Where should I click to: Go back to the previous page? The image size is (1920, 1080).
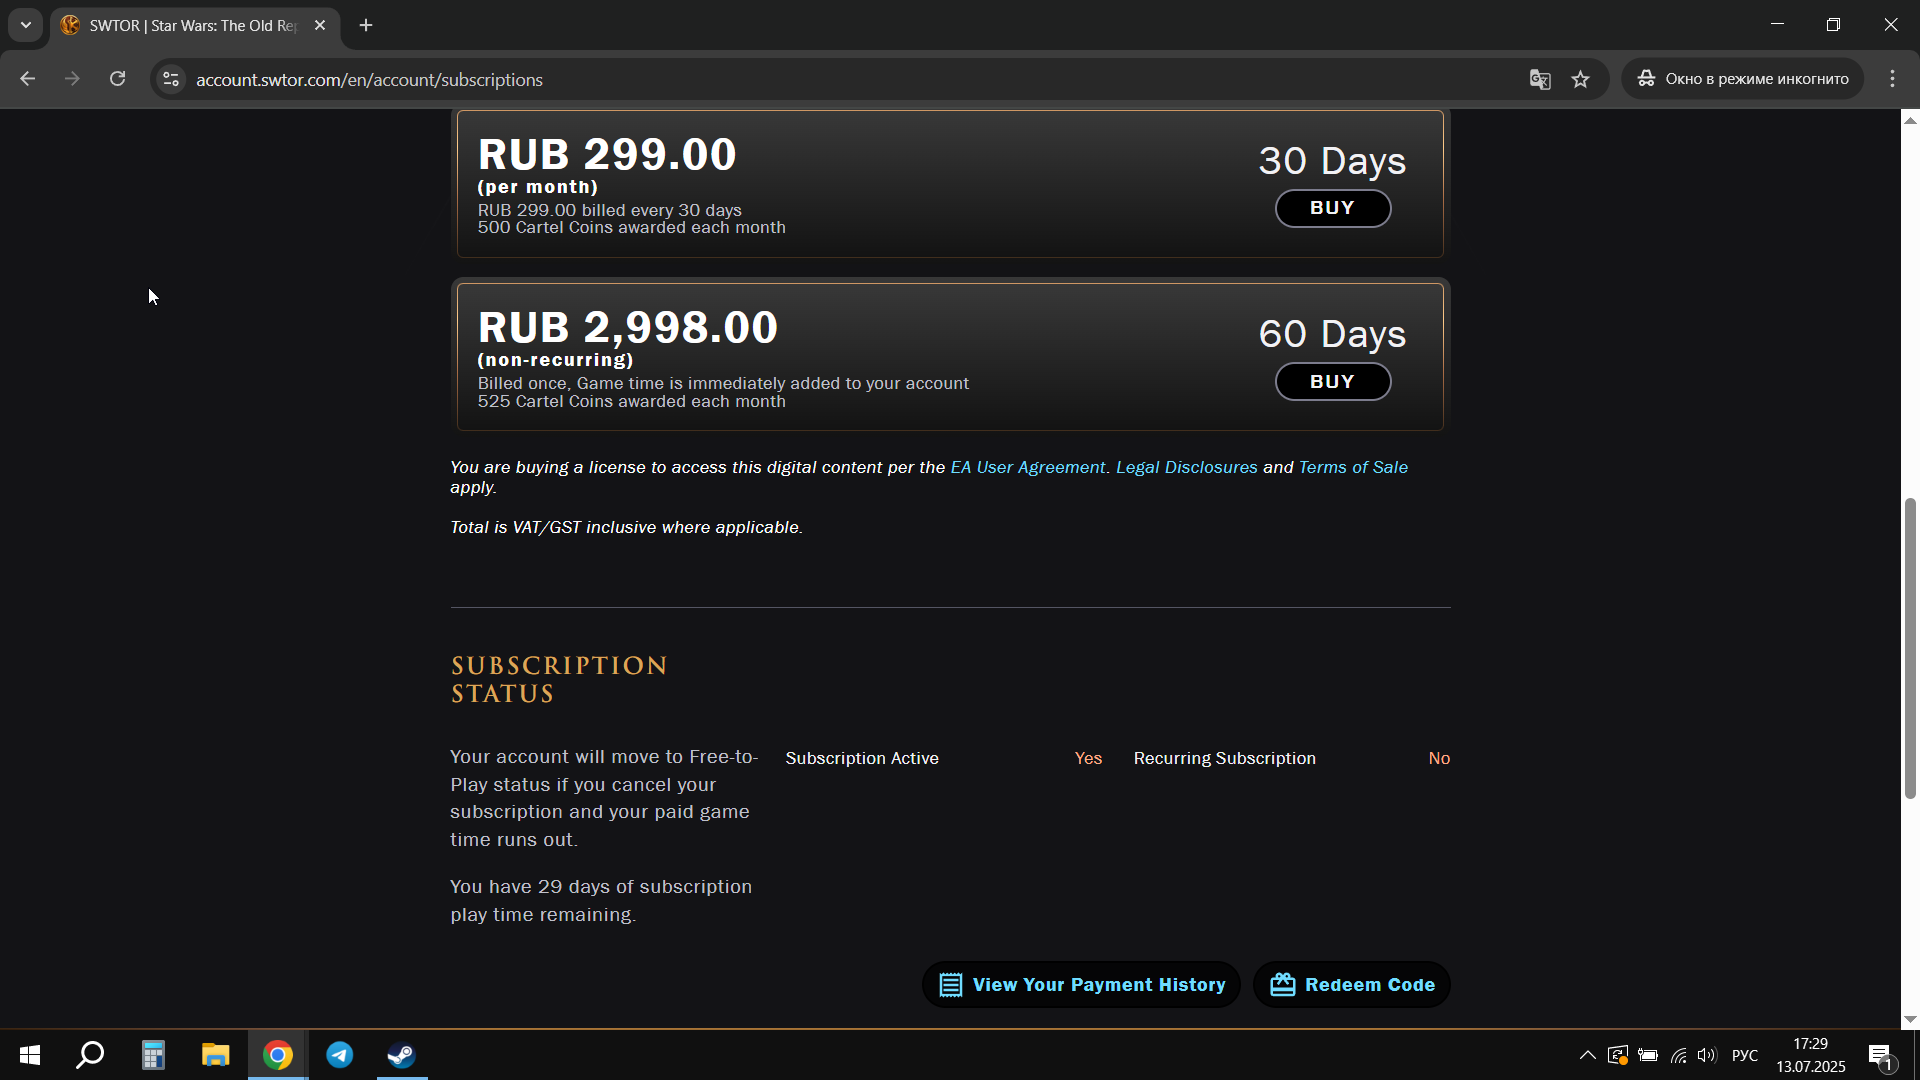(x=28, y=79)
